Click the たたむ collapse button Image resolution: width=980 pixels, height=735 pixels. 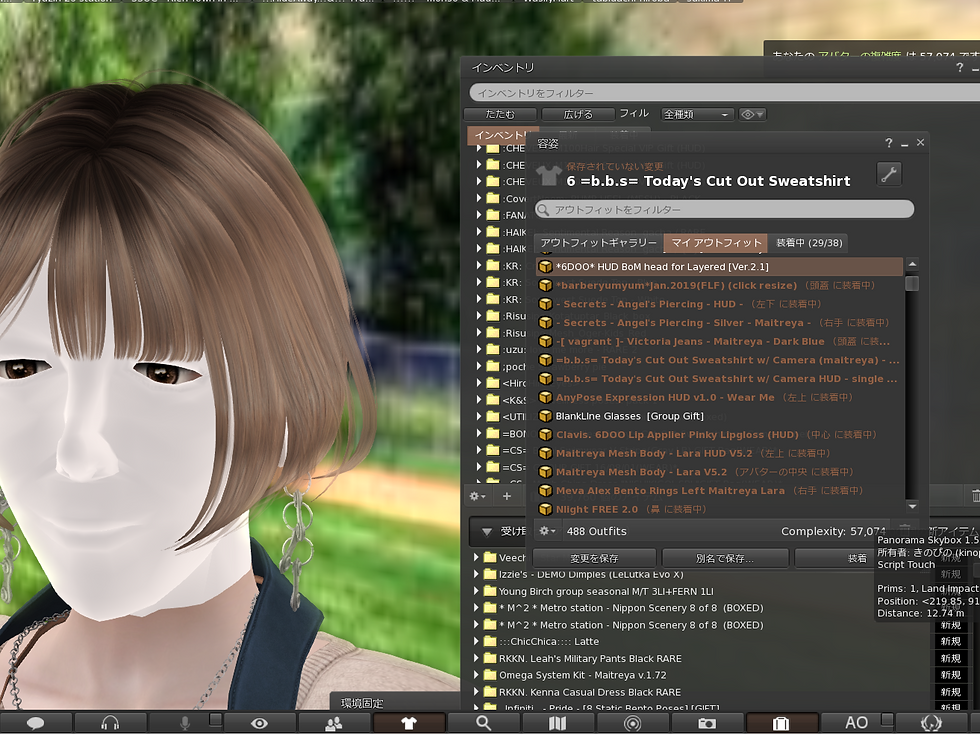coord(500,114)
